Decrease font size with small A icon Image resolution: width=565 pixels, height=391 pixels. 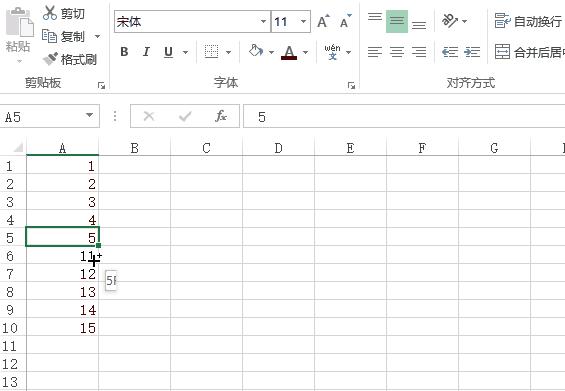point(346,22)
